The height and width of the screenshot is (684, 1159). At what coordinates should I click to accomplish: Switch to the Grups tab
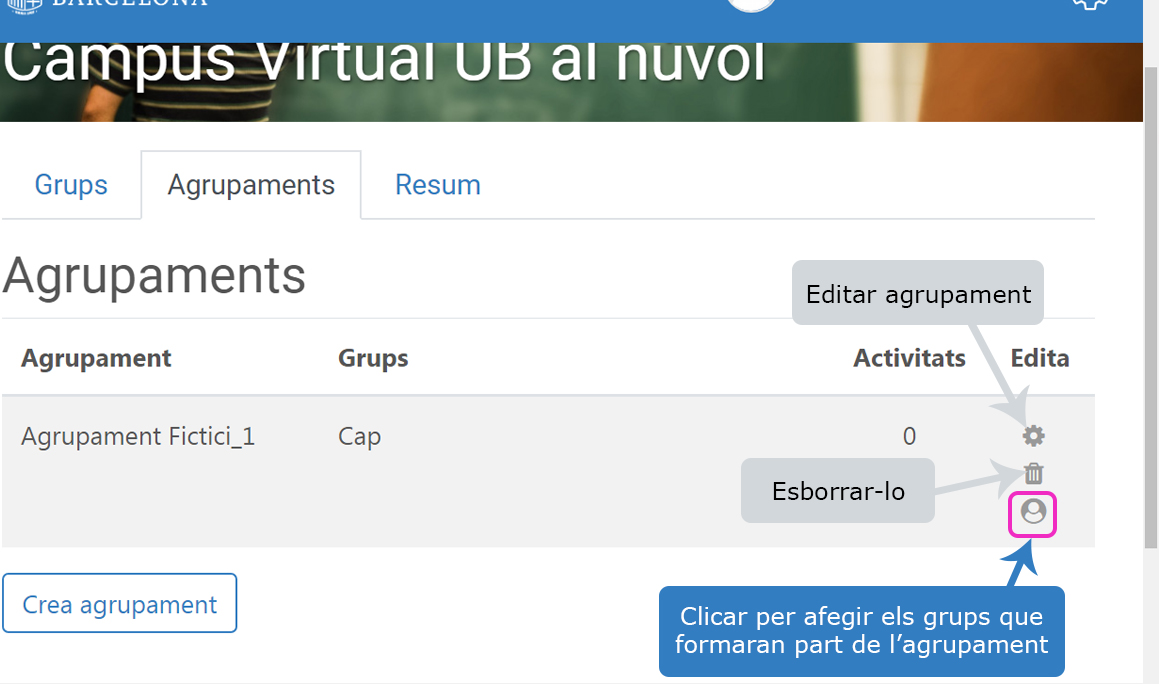(x=71, y=185)
